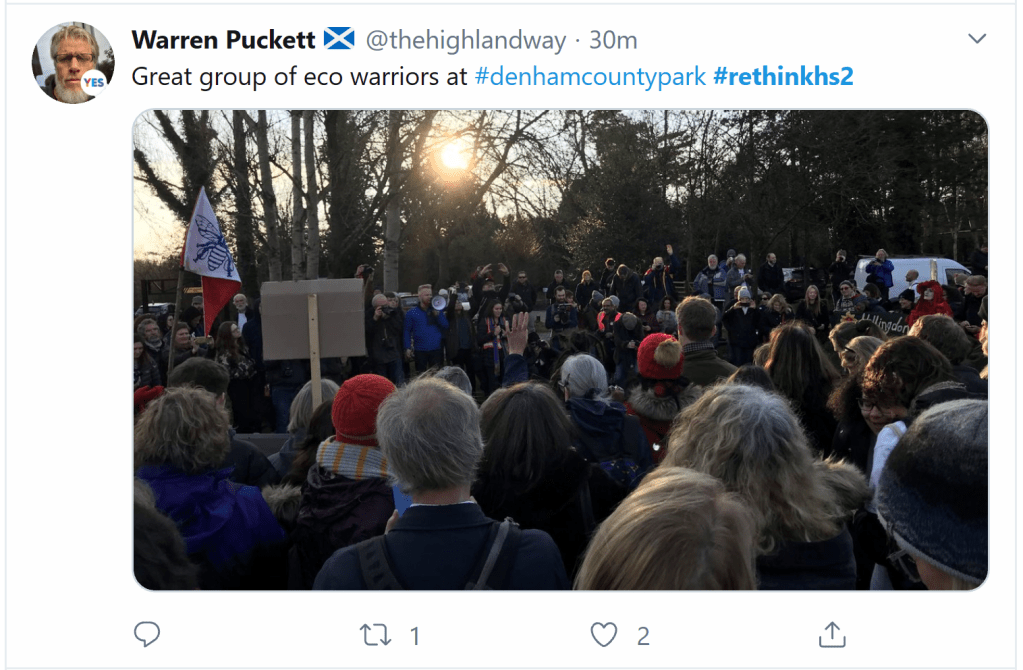View likes by clicking the count 2
The height and width of the screenshot is (670, 1023).
[x=643, y=636]
